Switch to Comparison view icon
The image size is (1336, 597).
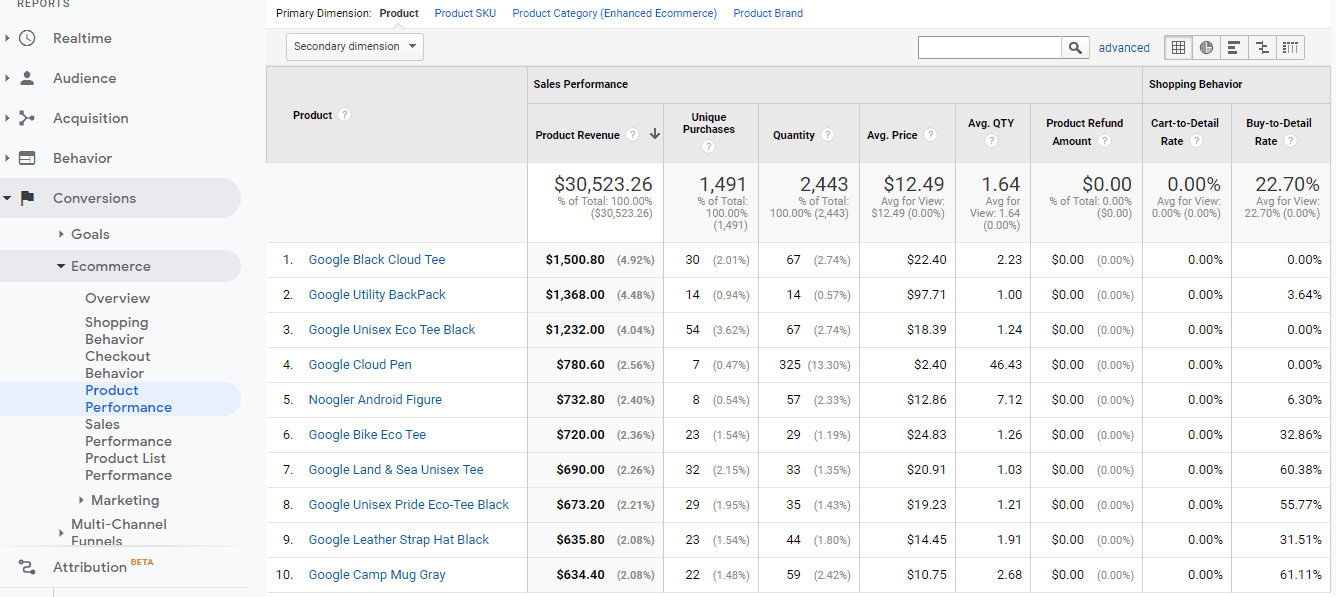[1262, 47]
